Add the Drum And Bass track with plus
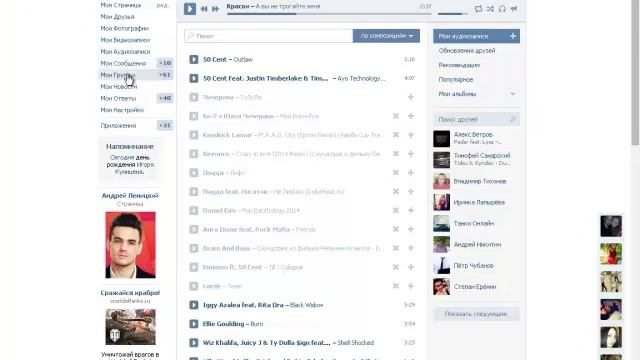Image resolution: width=640 pixels, height=360 pixels. coord(411,248)
